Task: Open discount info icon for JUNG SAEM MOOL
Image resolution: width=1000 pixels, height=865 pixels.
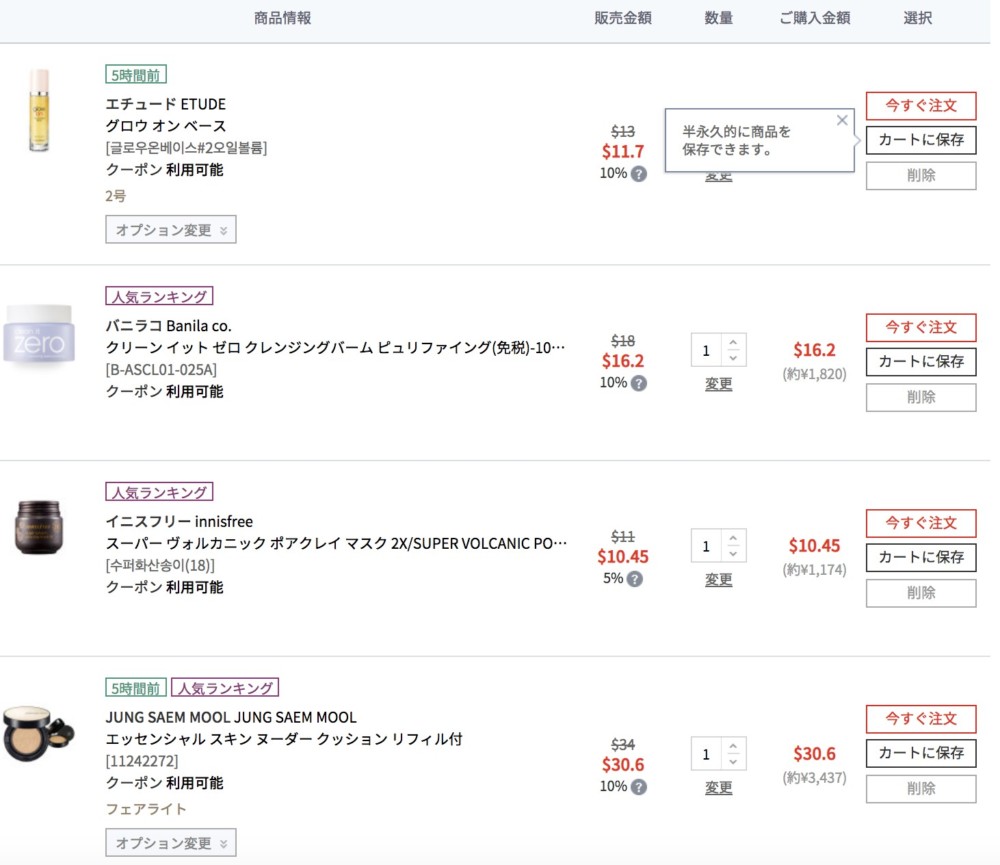Action: pos(638,787)
